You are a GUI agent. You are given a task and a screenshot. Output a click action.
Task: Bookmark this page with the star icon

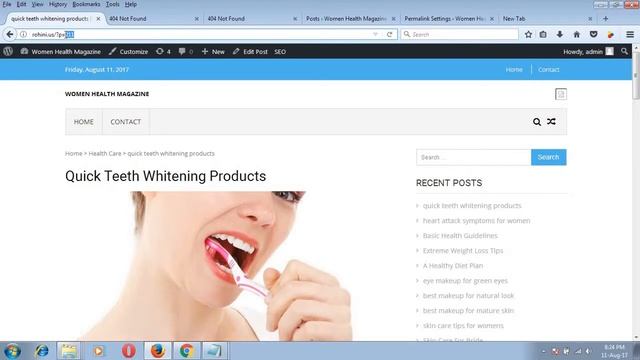(528, 34)
